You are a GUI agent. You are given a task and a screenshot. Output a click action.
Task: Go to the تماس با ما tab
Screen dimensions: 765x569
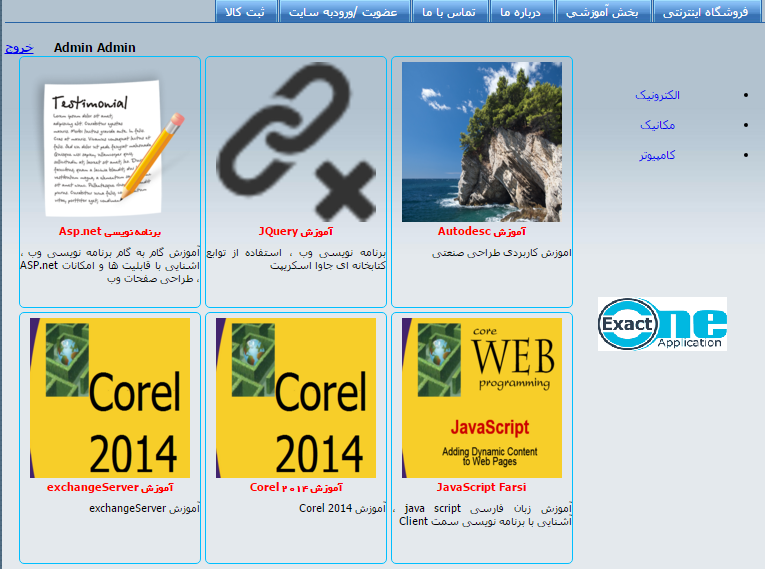tap(449, 11)
